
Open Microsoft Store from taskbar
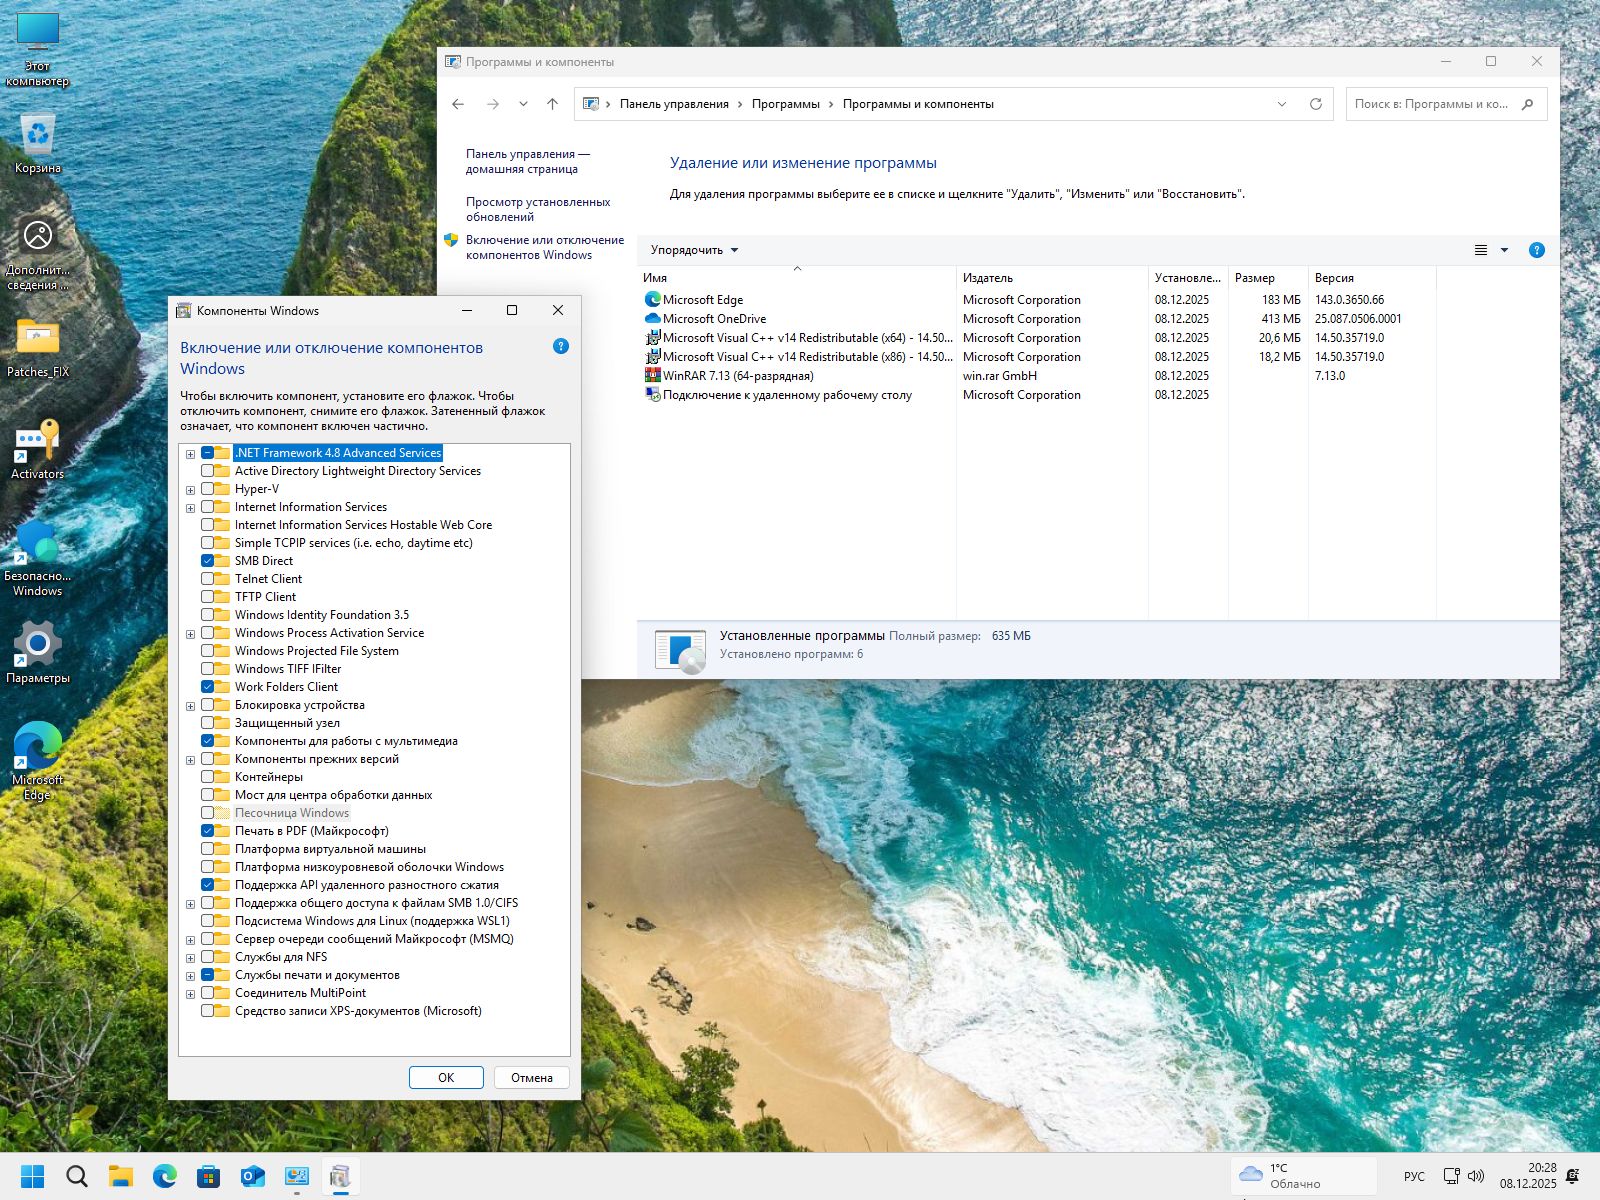209,1176
